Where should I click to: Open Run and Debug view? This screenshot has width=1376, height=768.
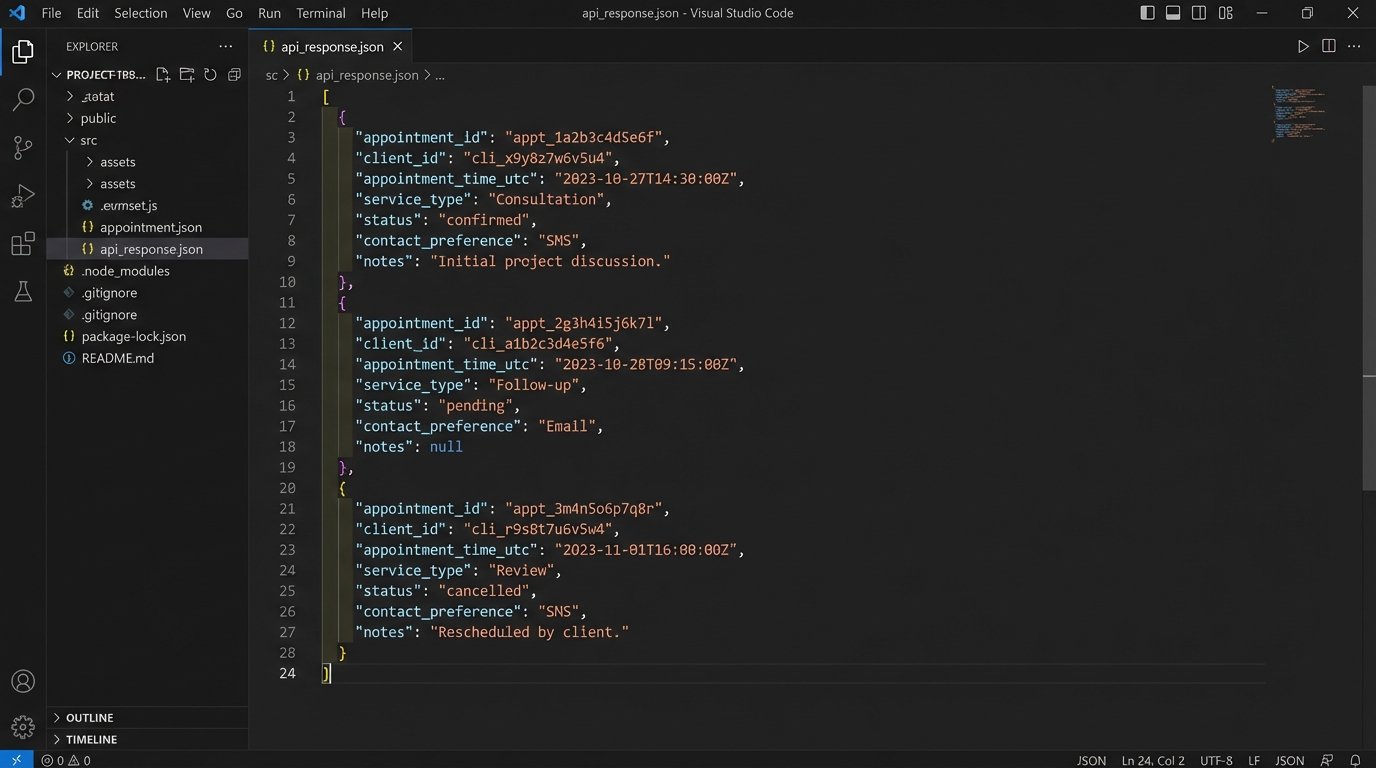(x=22, y=196)
